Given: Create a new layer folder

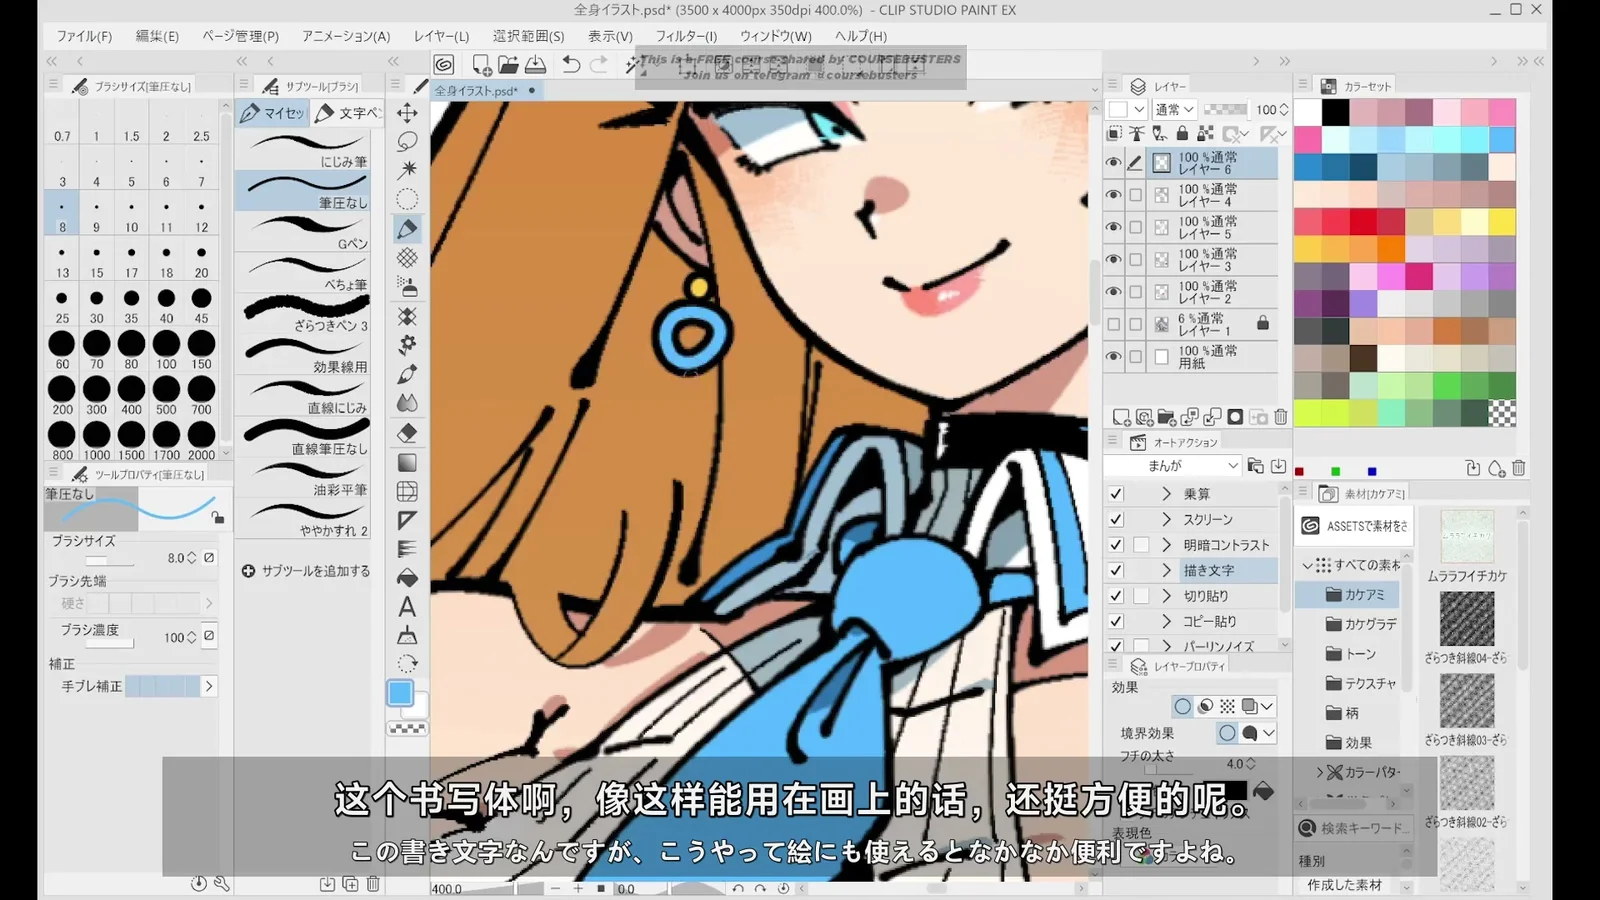Looking at the screenshot, I should coord(1166,417).
